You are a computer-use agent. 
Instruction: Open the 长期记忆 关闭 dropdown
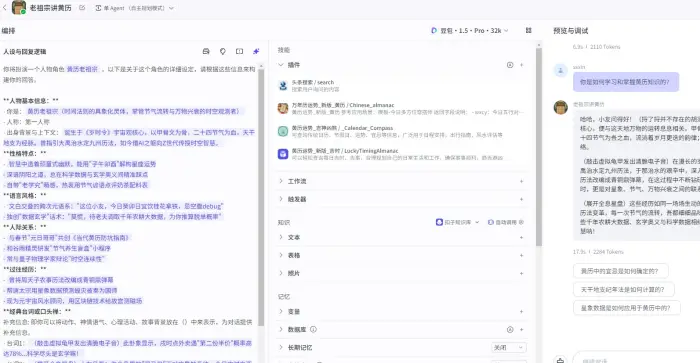coord(508,347)
